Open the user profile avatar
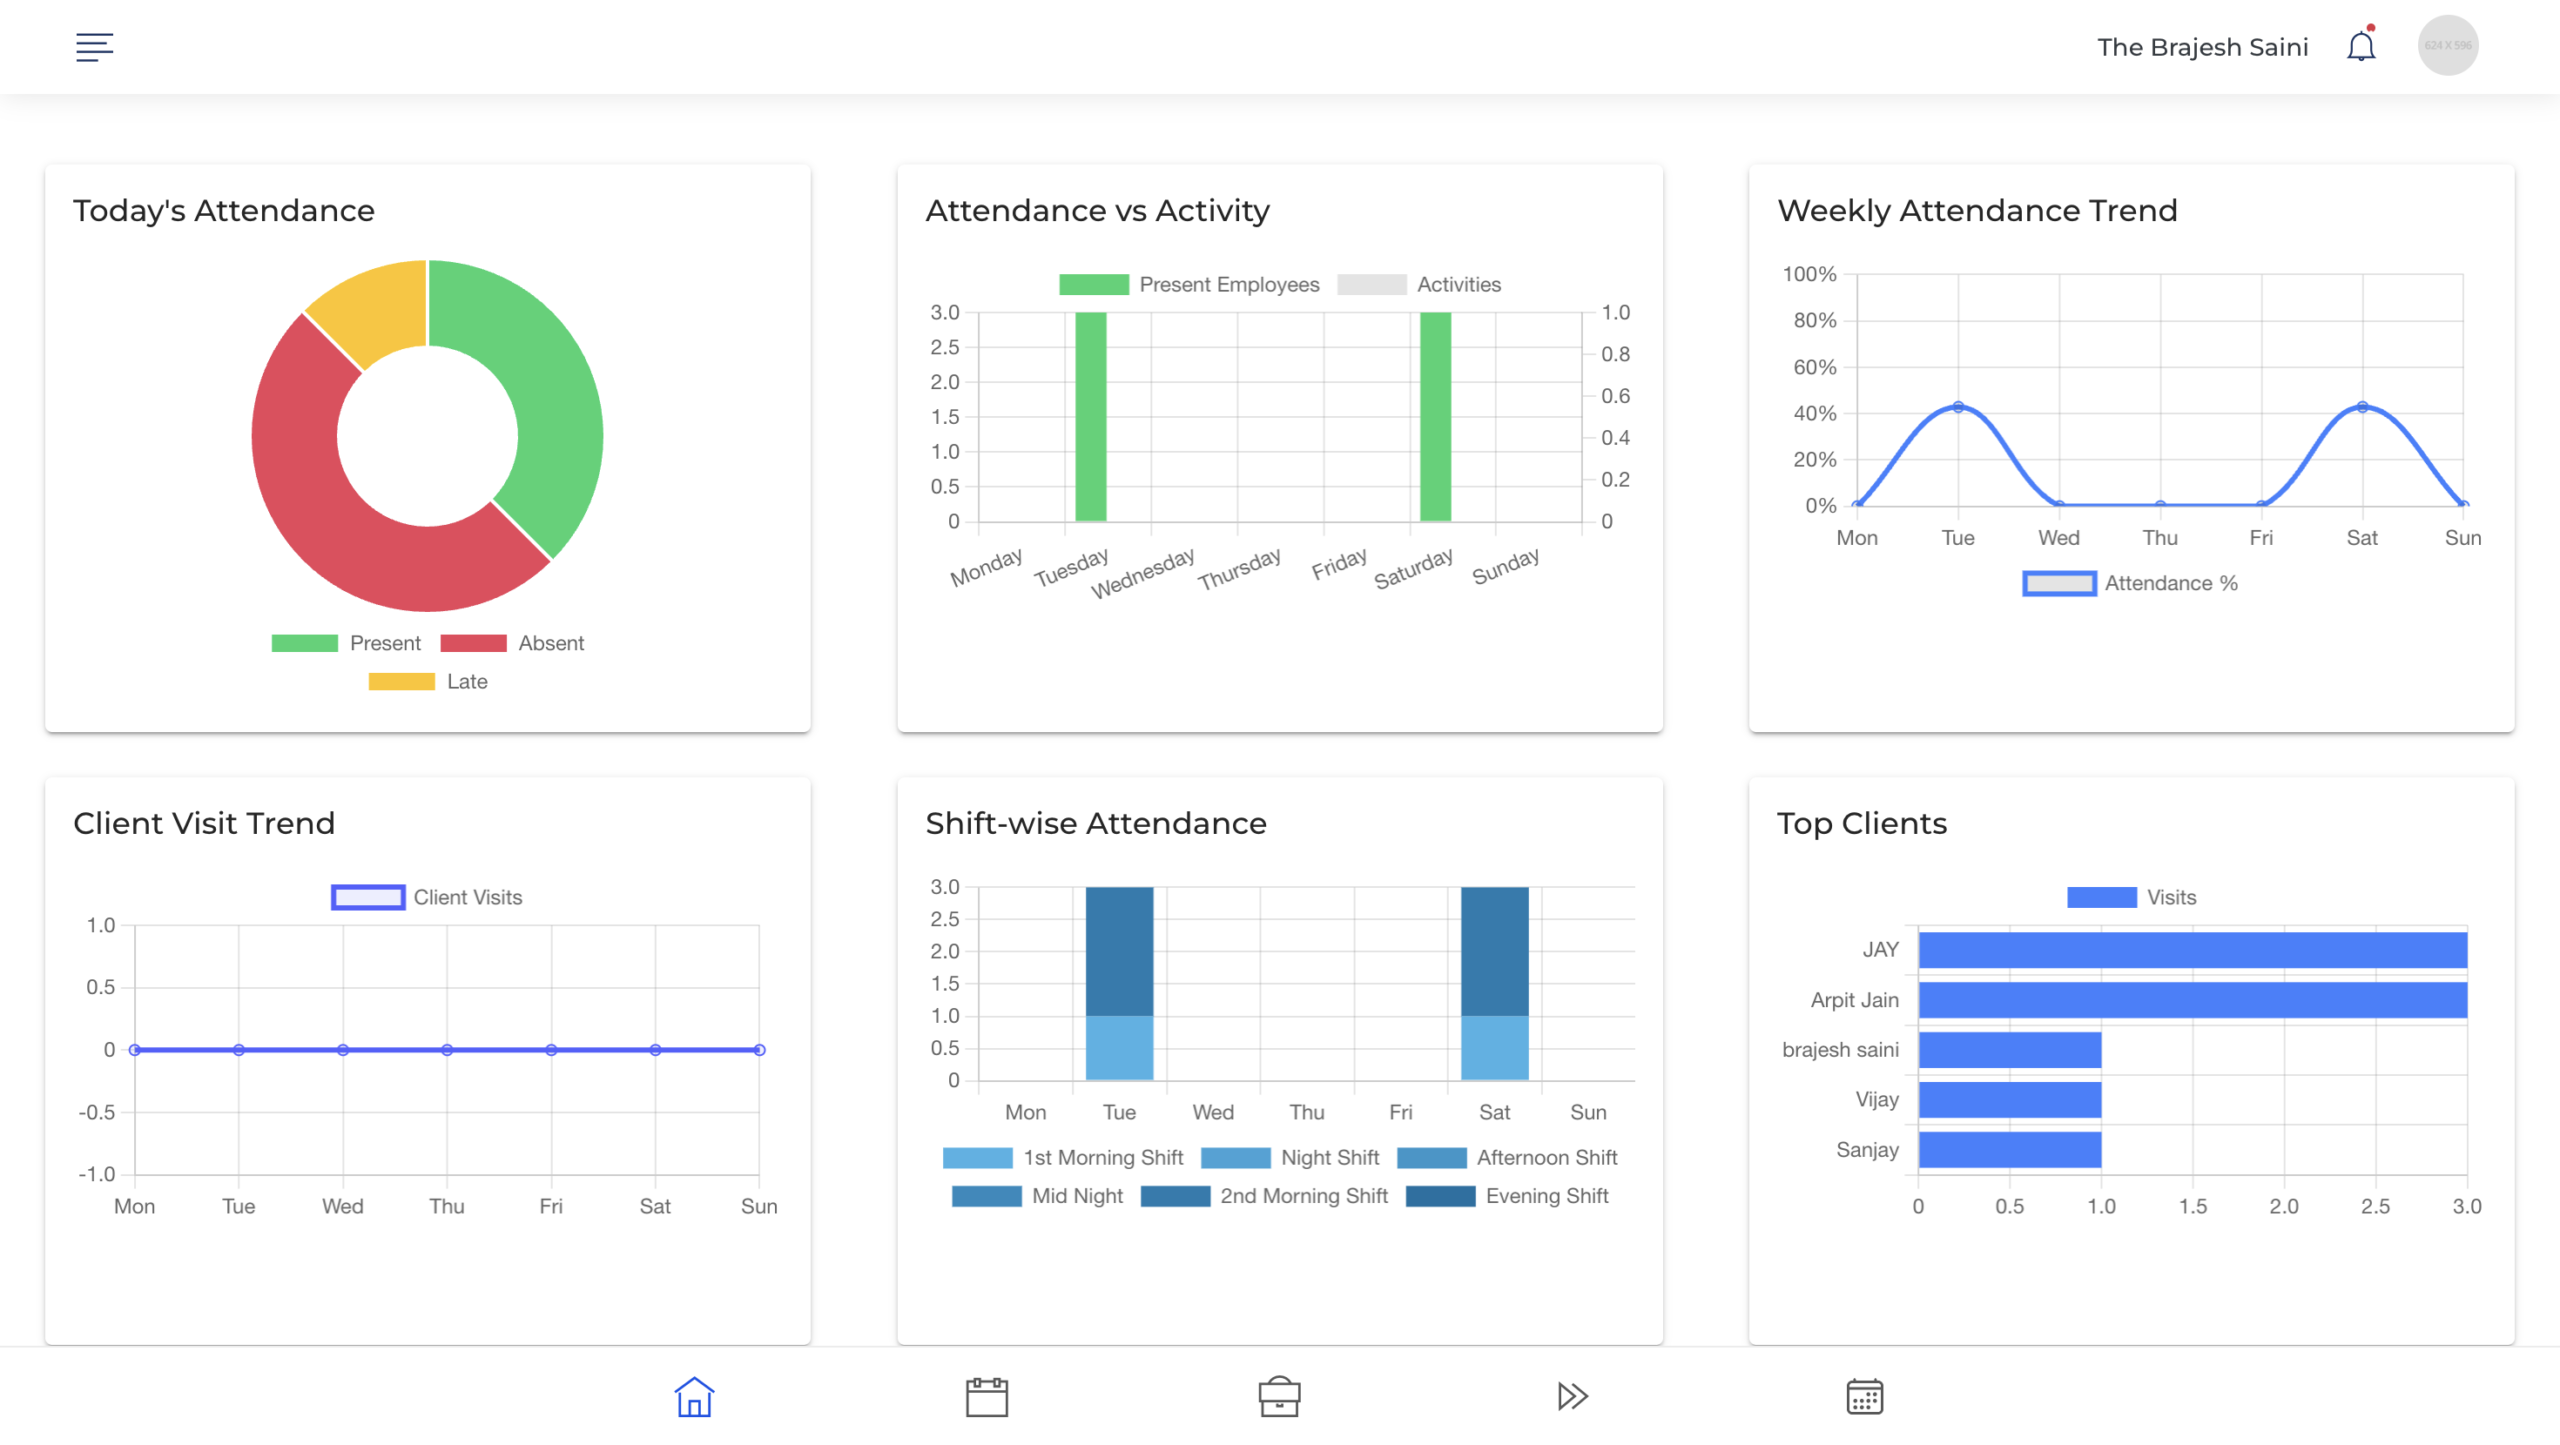 pos(2447,46)
